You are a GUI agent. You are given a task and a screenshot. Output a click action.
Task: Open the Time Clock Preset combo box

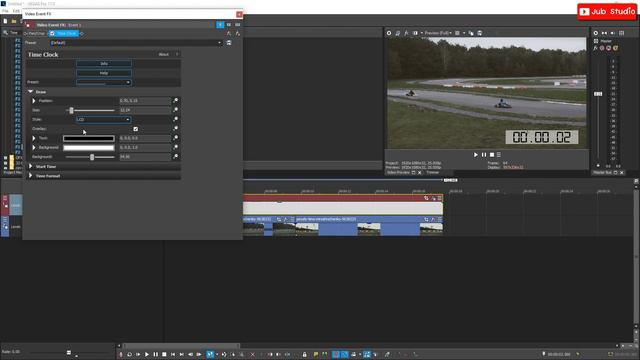[104, 82]
